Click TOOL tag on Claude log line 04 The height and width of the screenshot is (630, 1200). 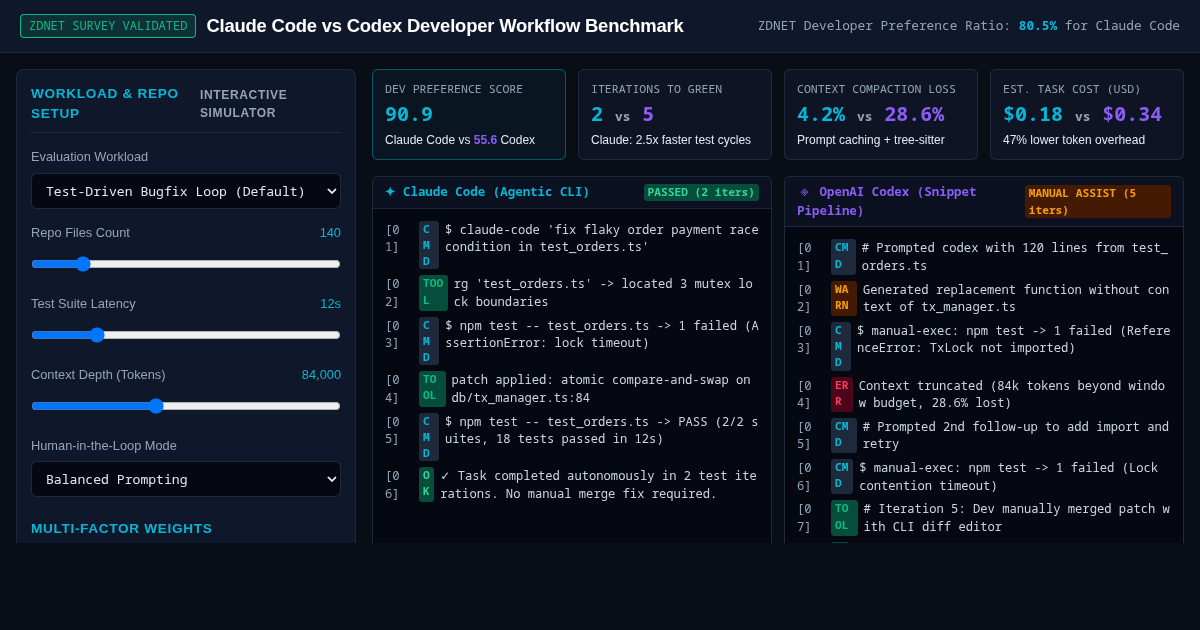coord(432,388)
